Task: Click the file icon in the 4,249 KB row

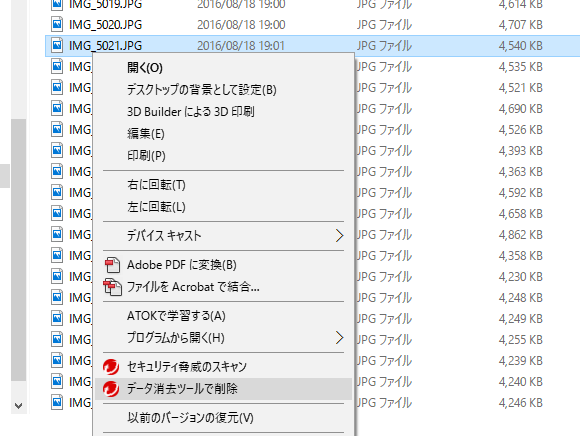Action: click(x=57, y=318)
